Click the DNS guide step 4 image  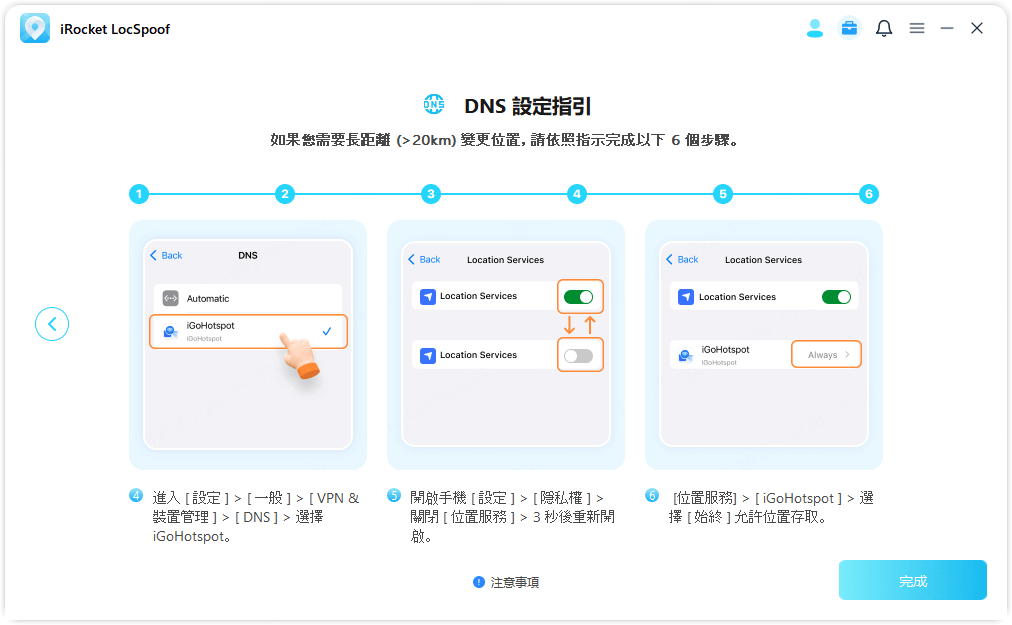(x=248, y=345)
